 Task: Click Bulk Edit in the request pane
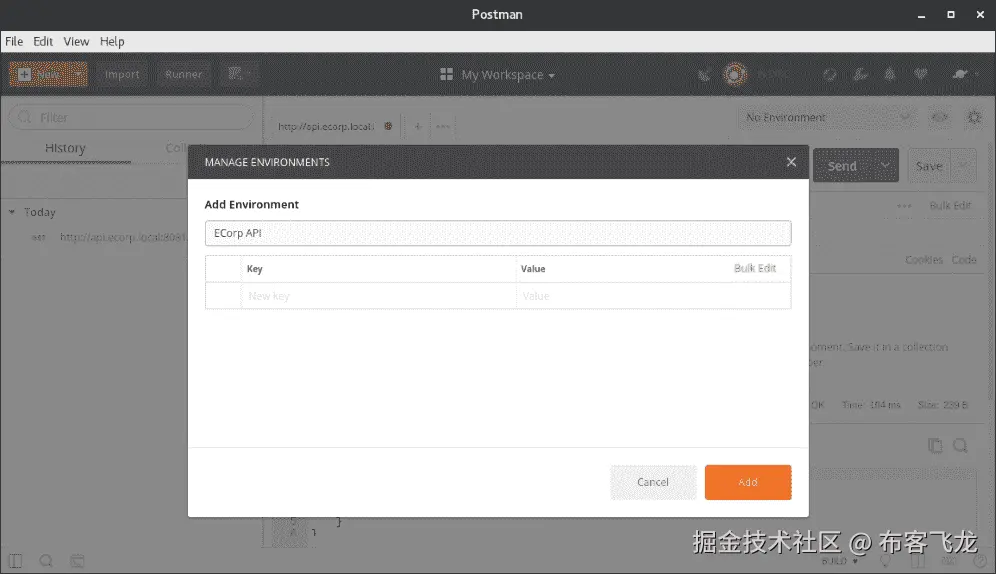pyautogui.click(x=950, y=205)
